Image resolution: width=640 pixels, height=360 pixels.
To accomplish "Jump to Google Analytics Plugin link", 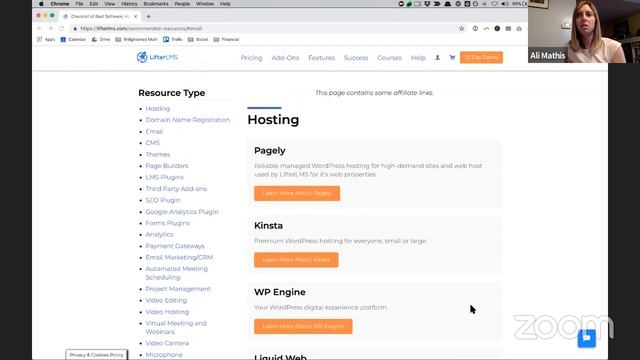I will pos(182,212).
